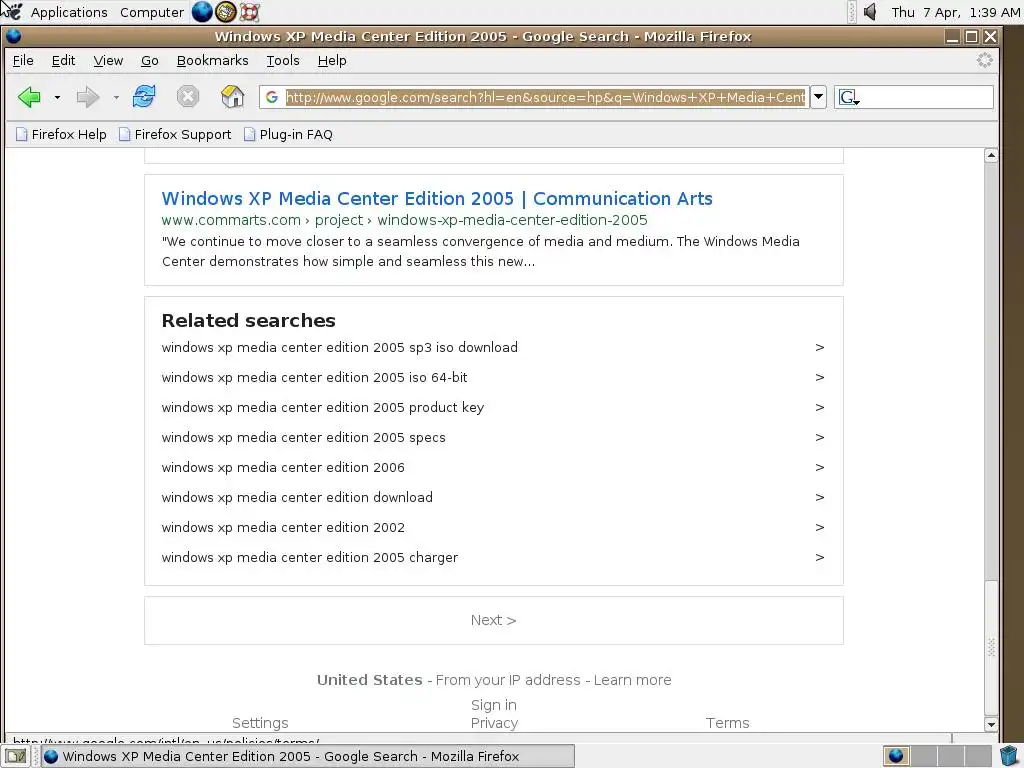Select first workspace in workspace switcher
The height and width of the screenshot is (768, 1024).
pyautogui.click(x=896, y=756)
